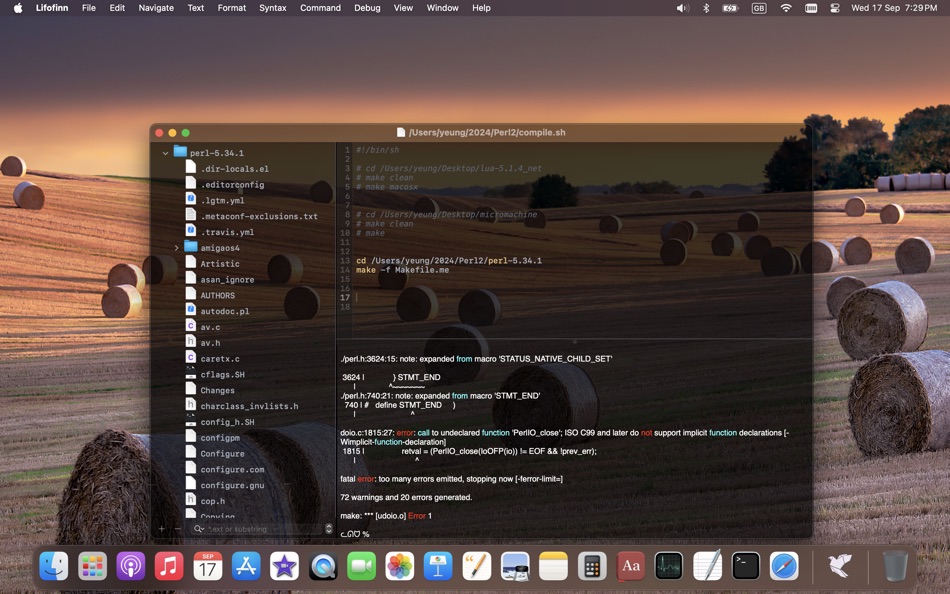
Task: Open the Lifofinn application menu
Action: pyautogui.click(x=52, y=8)
